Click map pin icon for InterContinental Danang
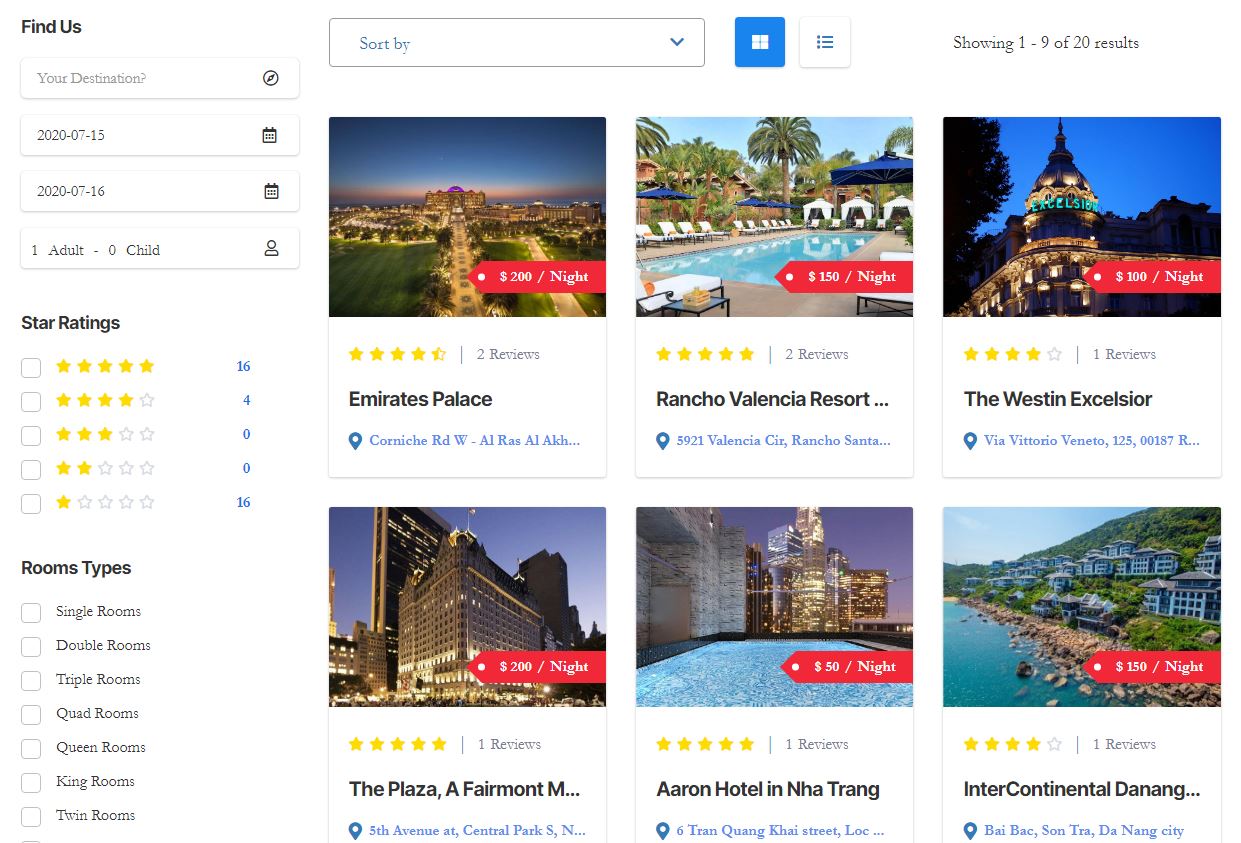 point(970,830)
